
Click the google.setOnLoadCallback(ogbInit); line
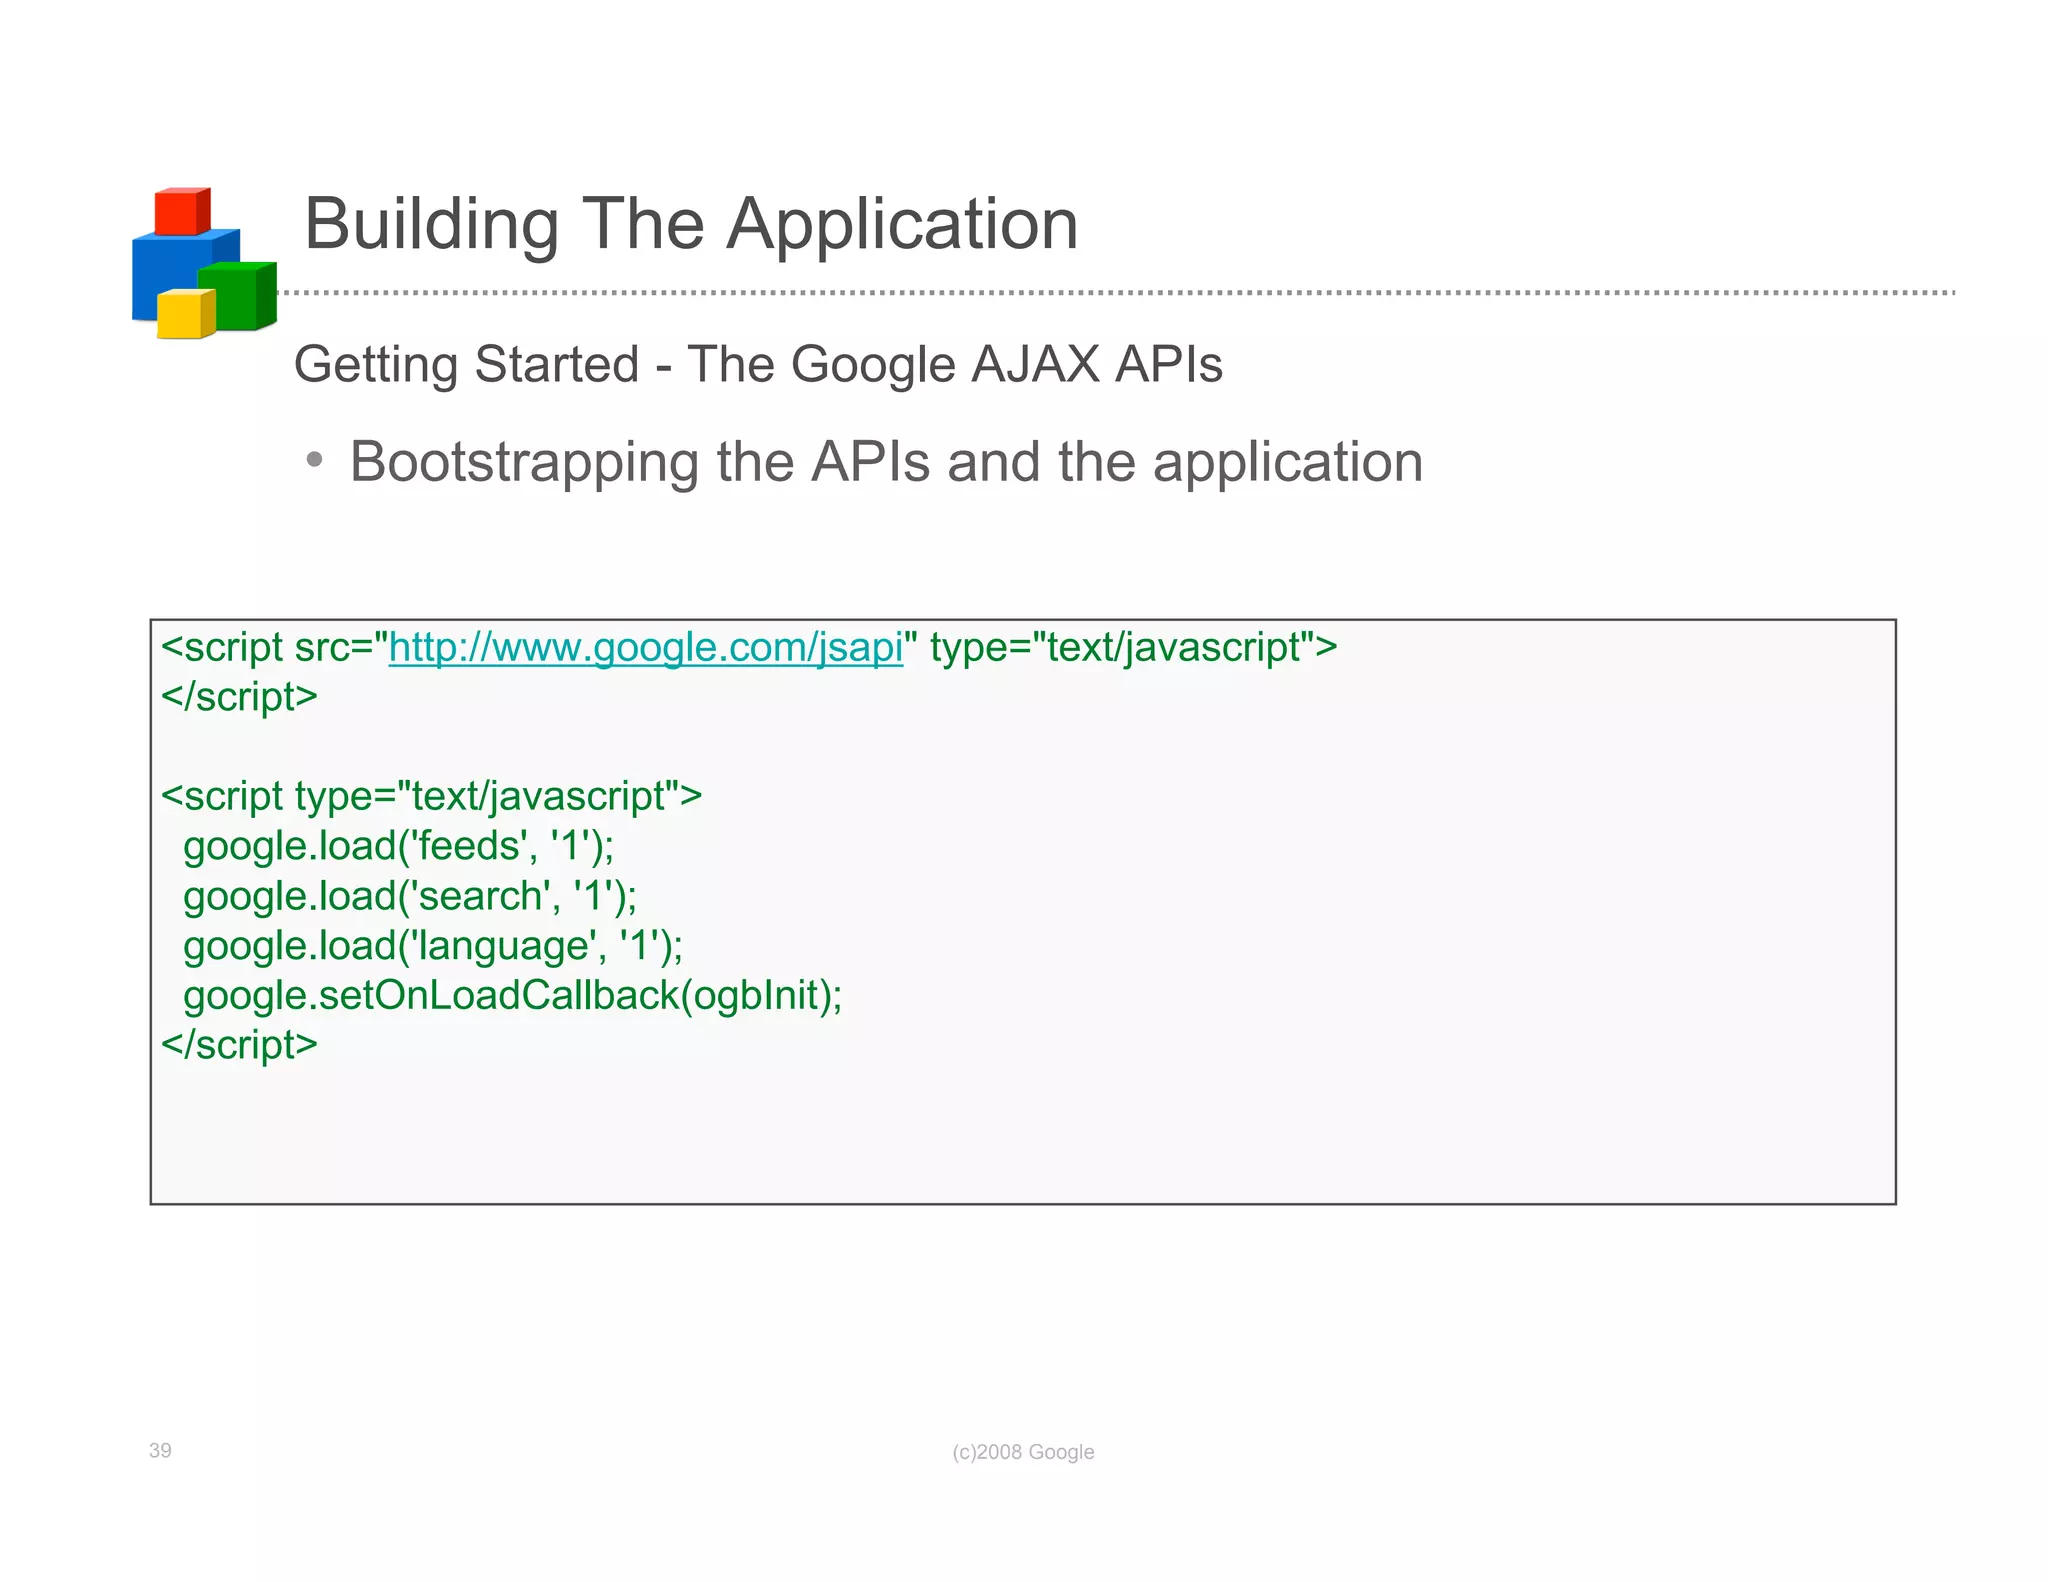(512, 996)
